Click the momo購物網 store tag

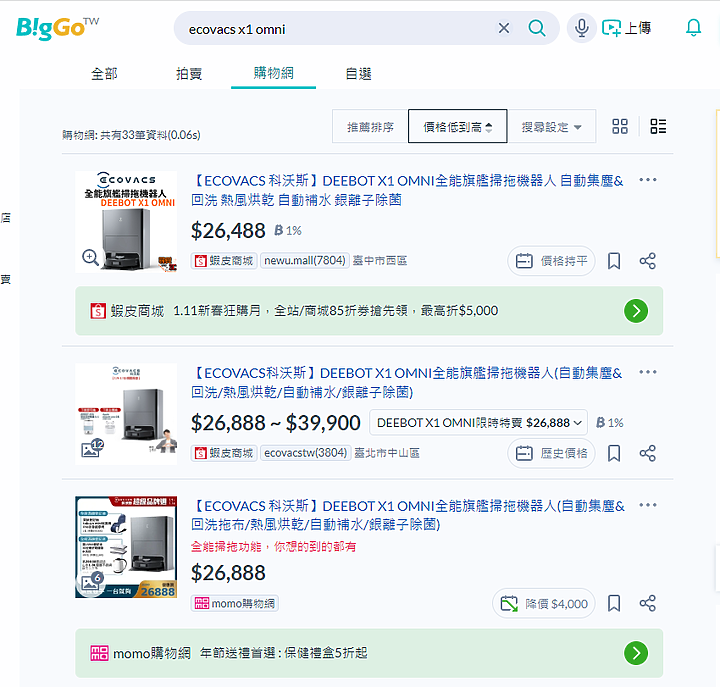point(235,603)
